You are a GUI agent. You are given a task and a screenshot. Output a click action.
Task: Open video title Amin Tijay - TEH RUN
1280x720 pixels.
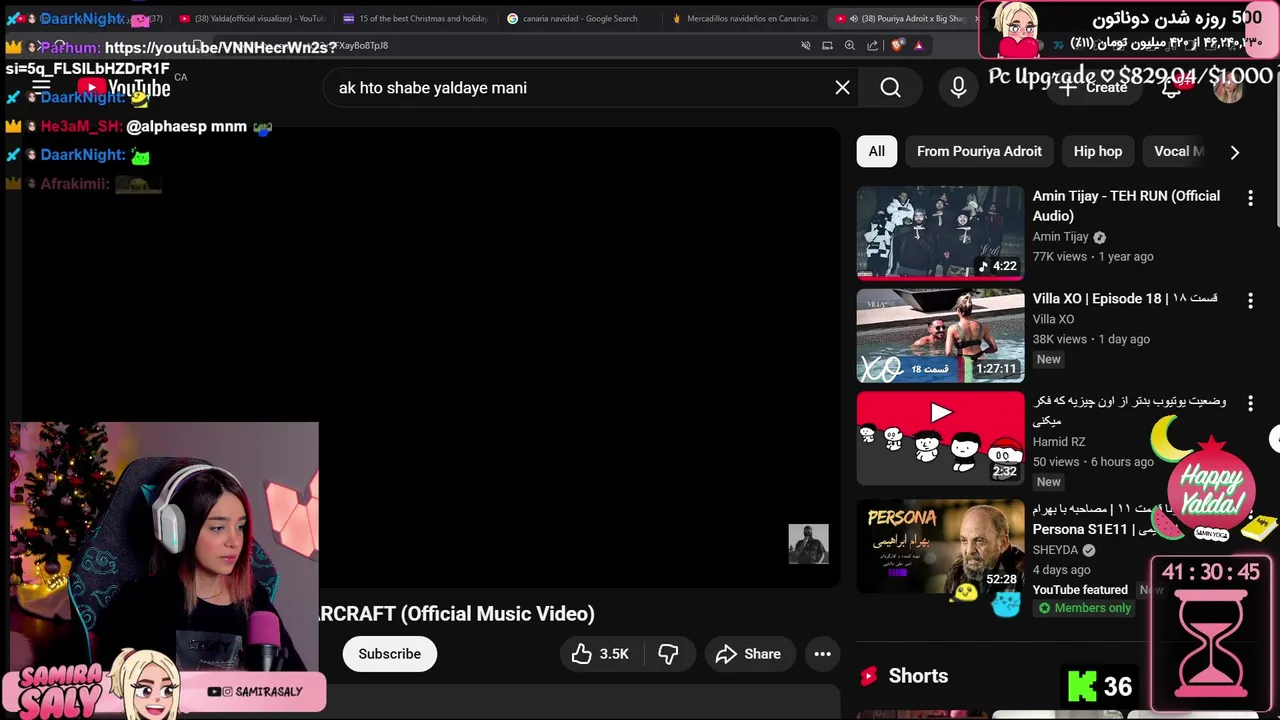(x=1126, y=206)
